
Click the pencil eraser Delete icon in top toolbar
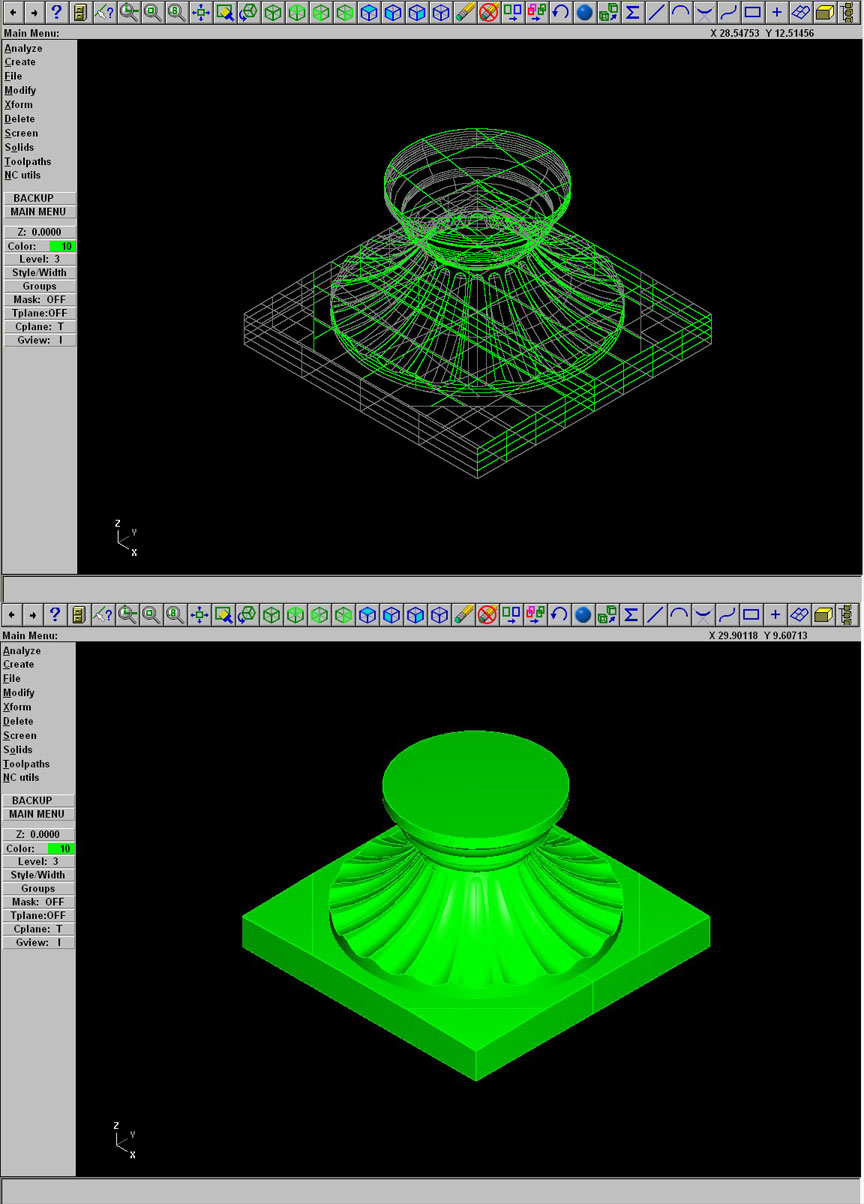point(463,12)
